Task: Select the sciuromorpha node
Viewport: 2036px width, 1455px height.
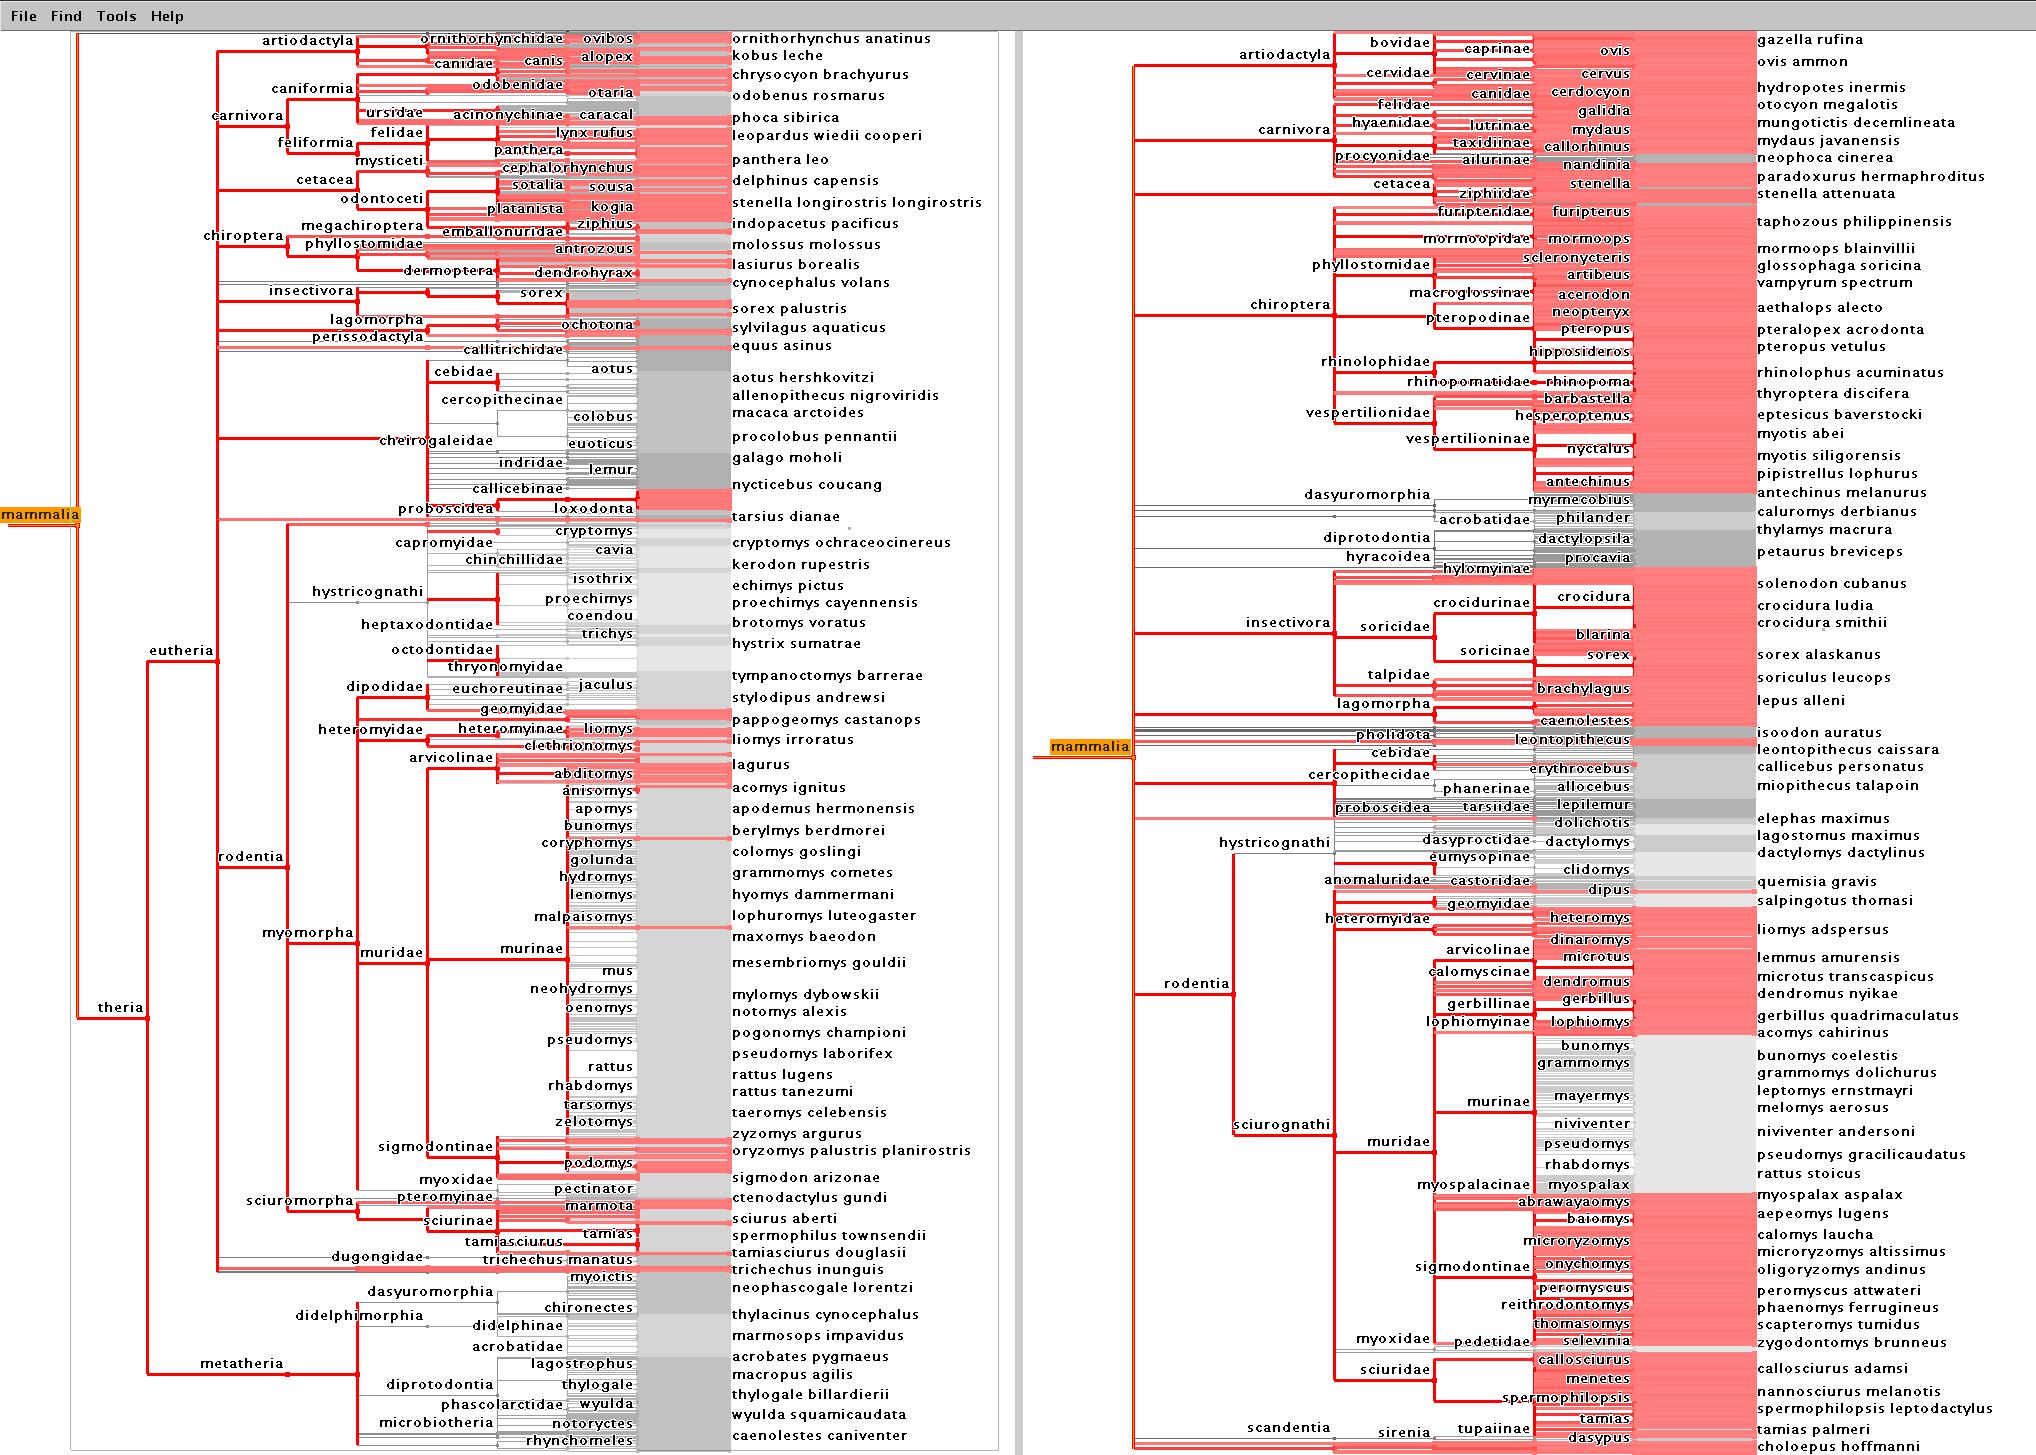Action: [x=300, y=1200]
